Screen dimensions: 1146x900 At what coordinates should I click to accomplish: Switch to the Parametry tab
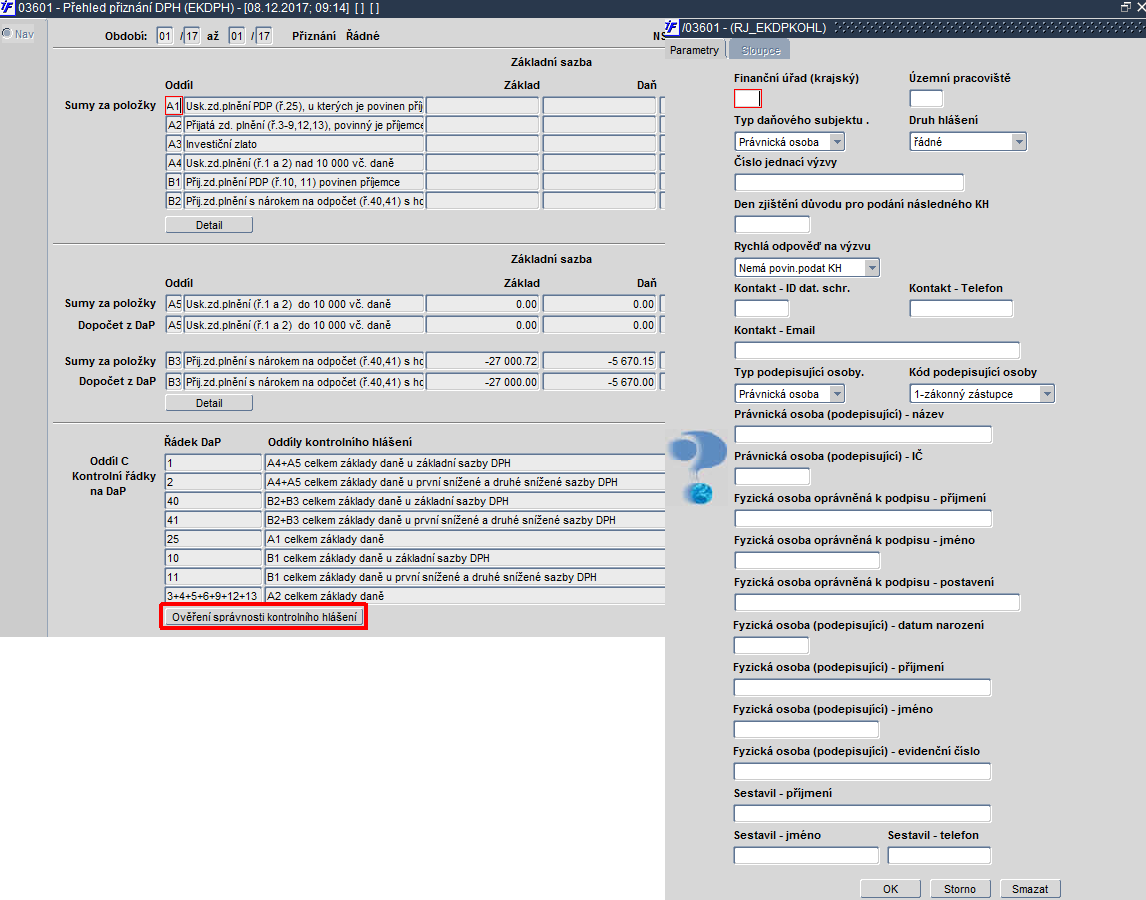694,50
